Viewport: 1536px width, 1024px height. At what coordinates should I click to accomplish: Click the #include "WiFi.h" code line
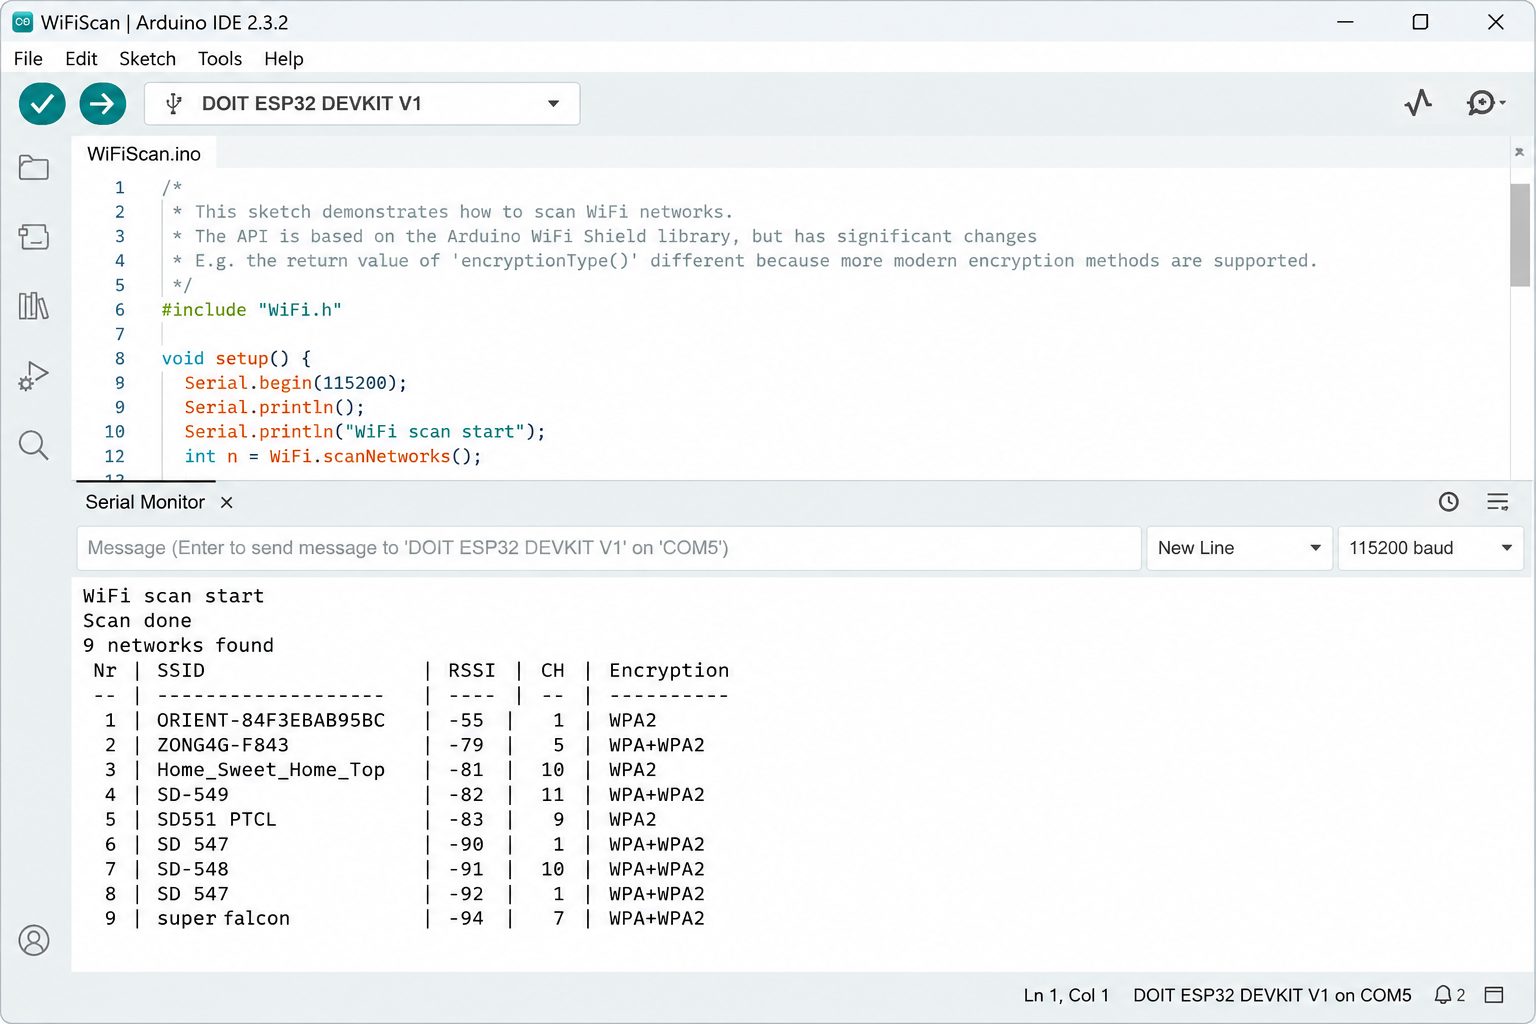click(x=252, y=310)
